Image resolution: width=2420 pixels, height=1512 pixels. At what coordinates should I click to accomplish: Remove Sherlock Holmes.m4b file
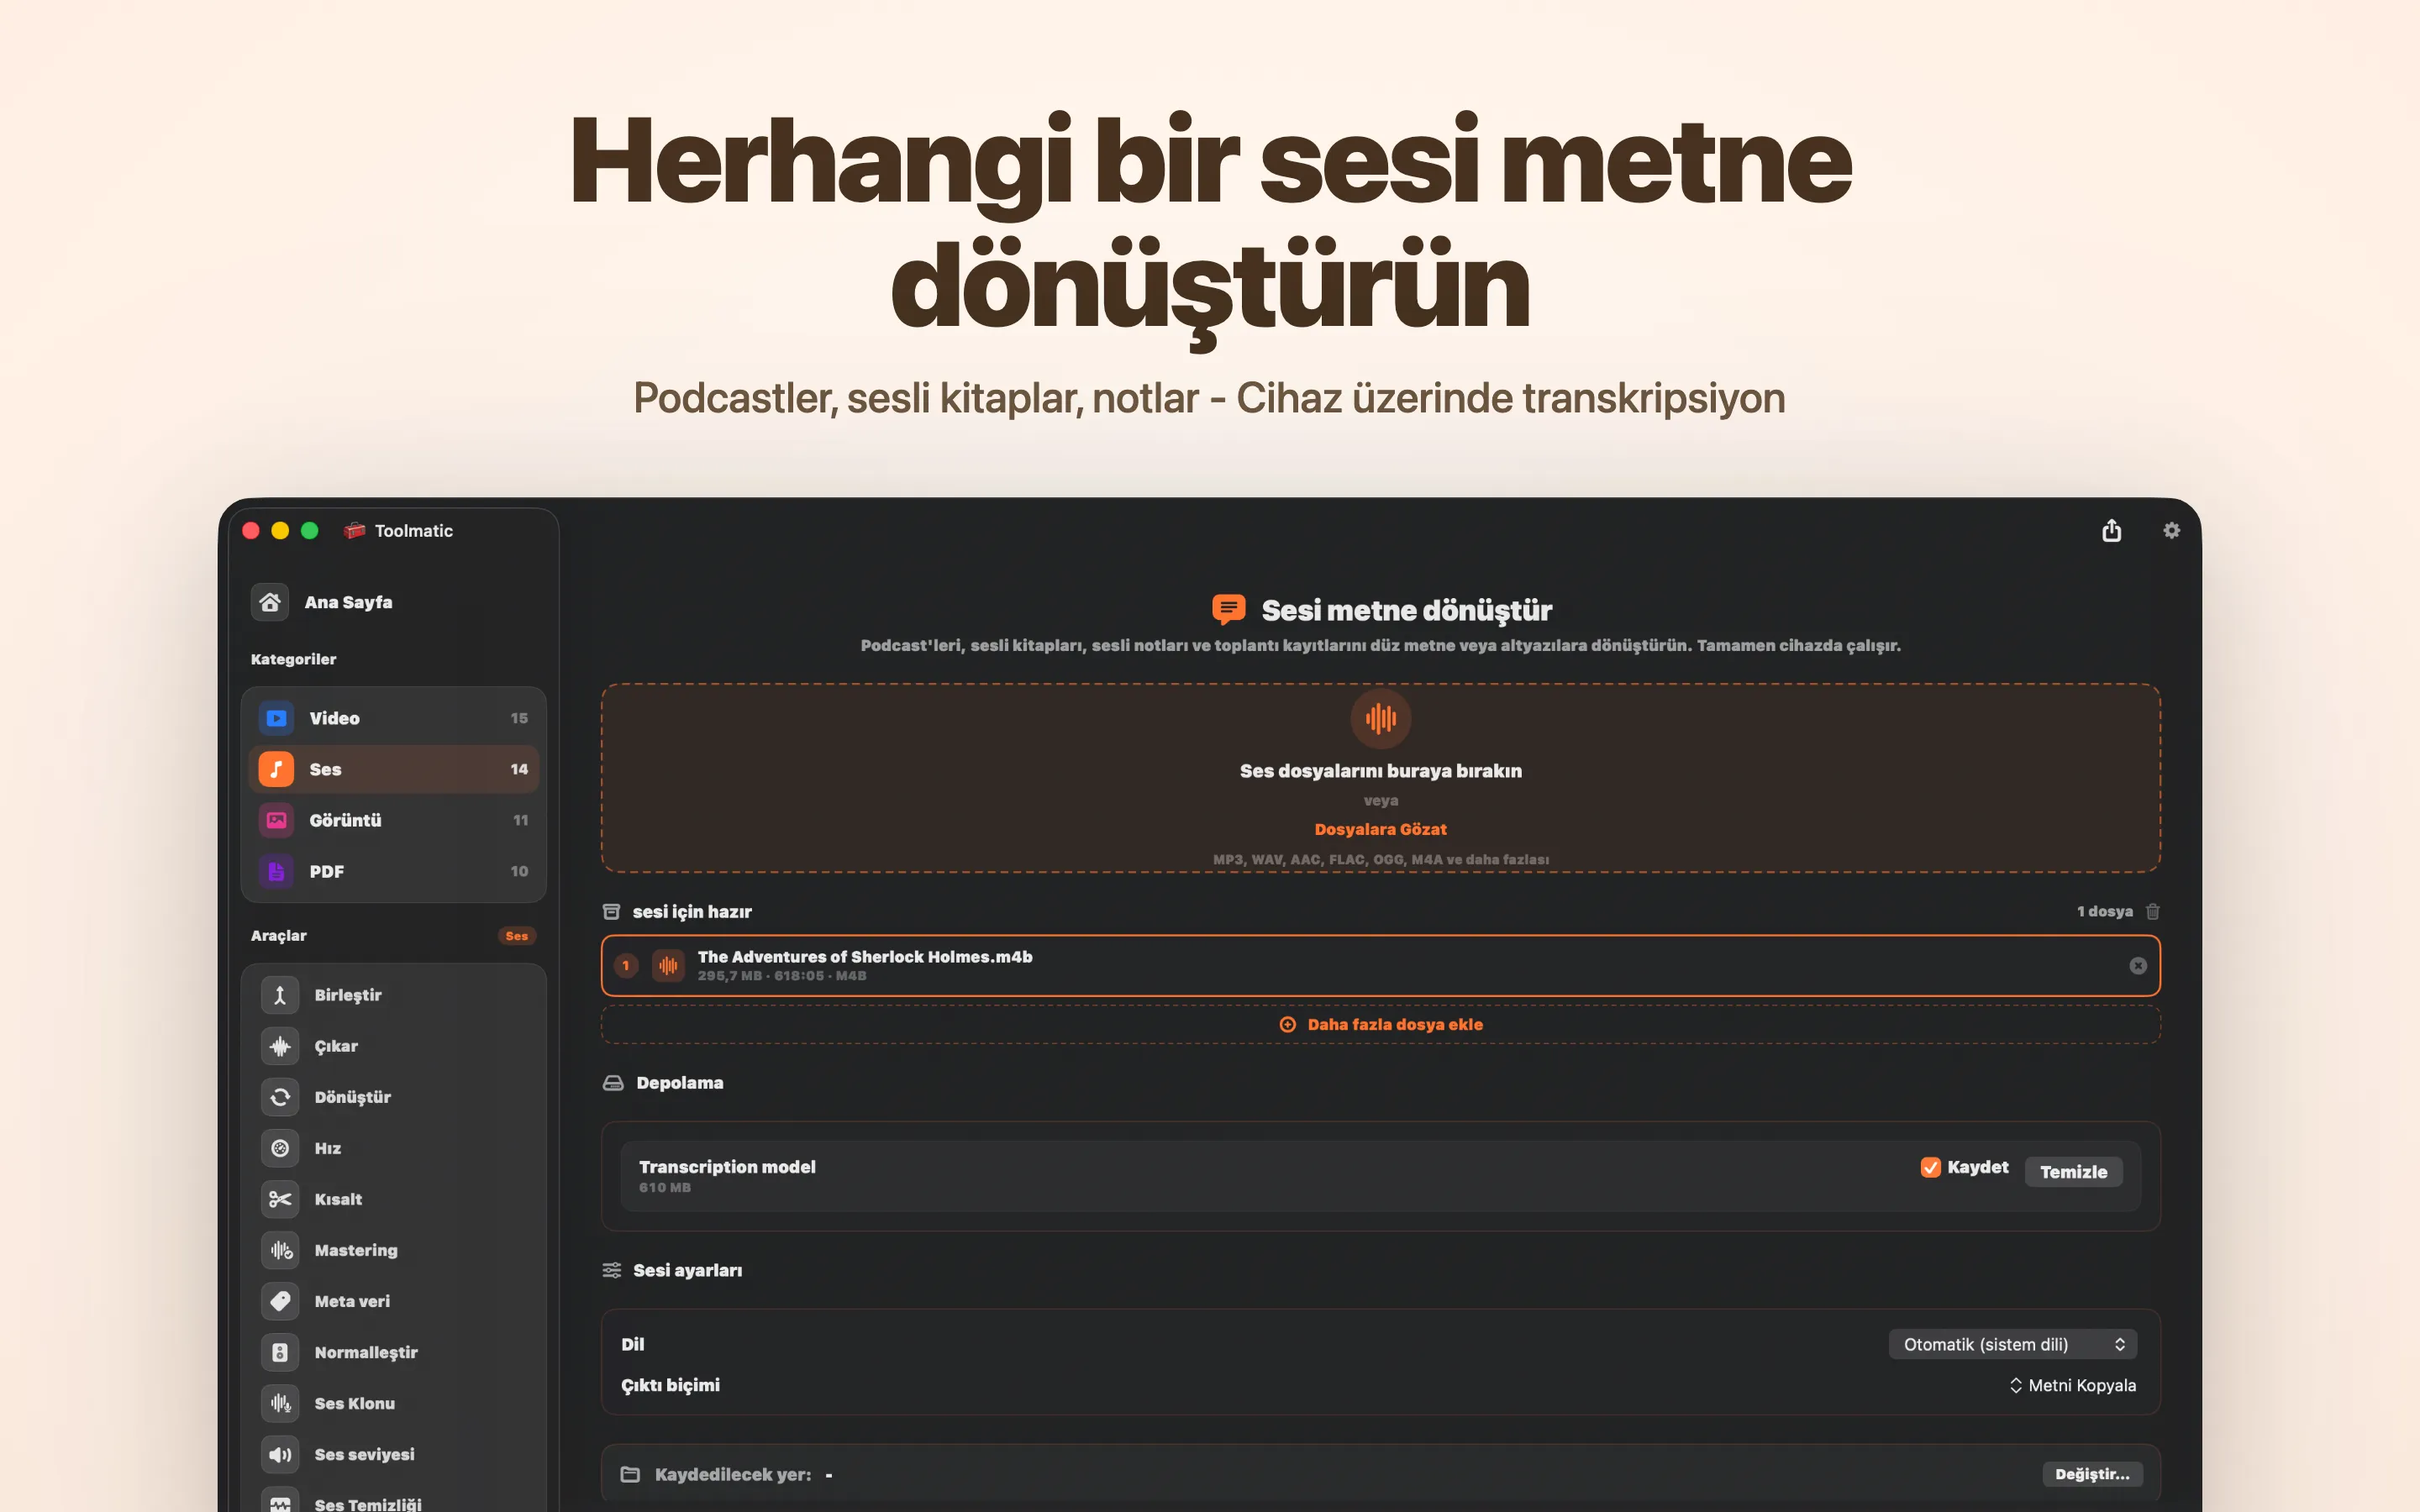click(2138, 965)
